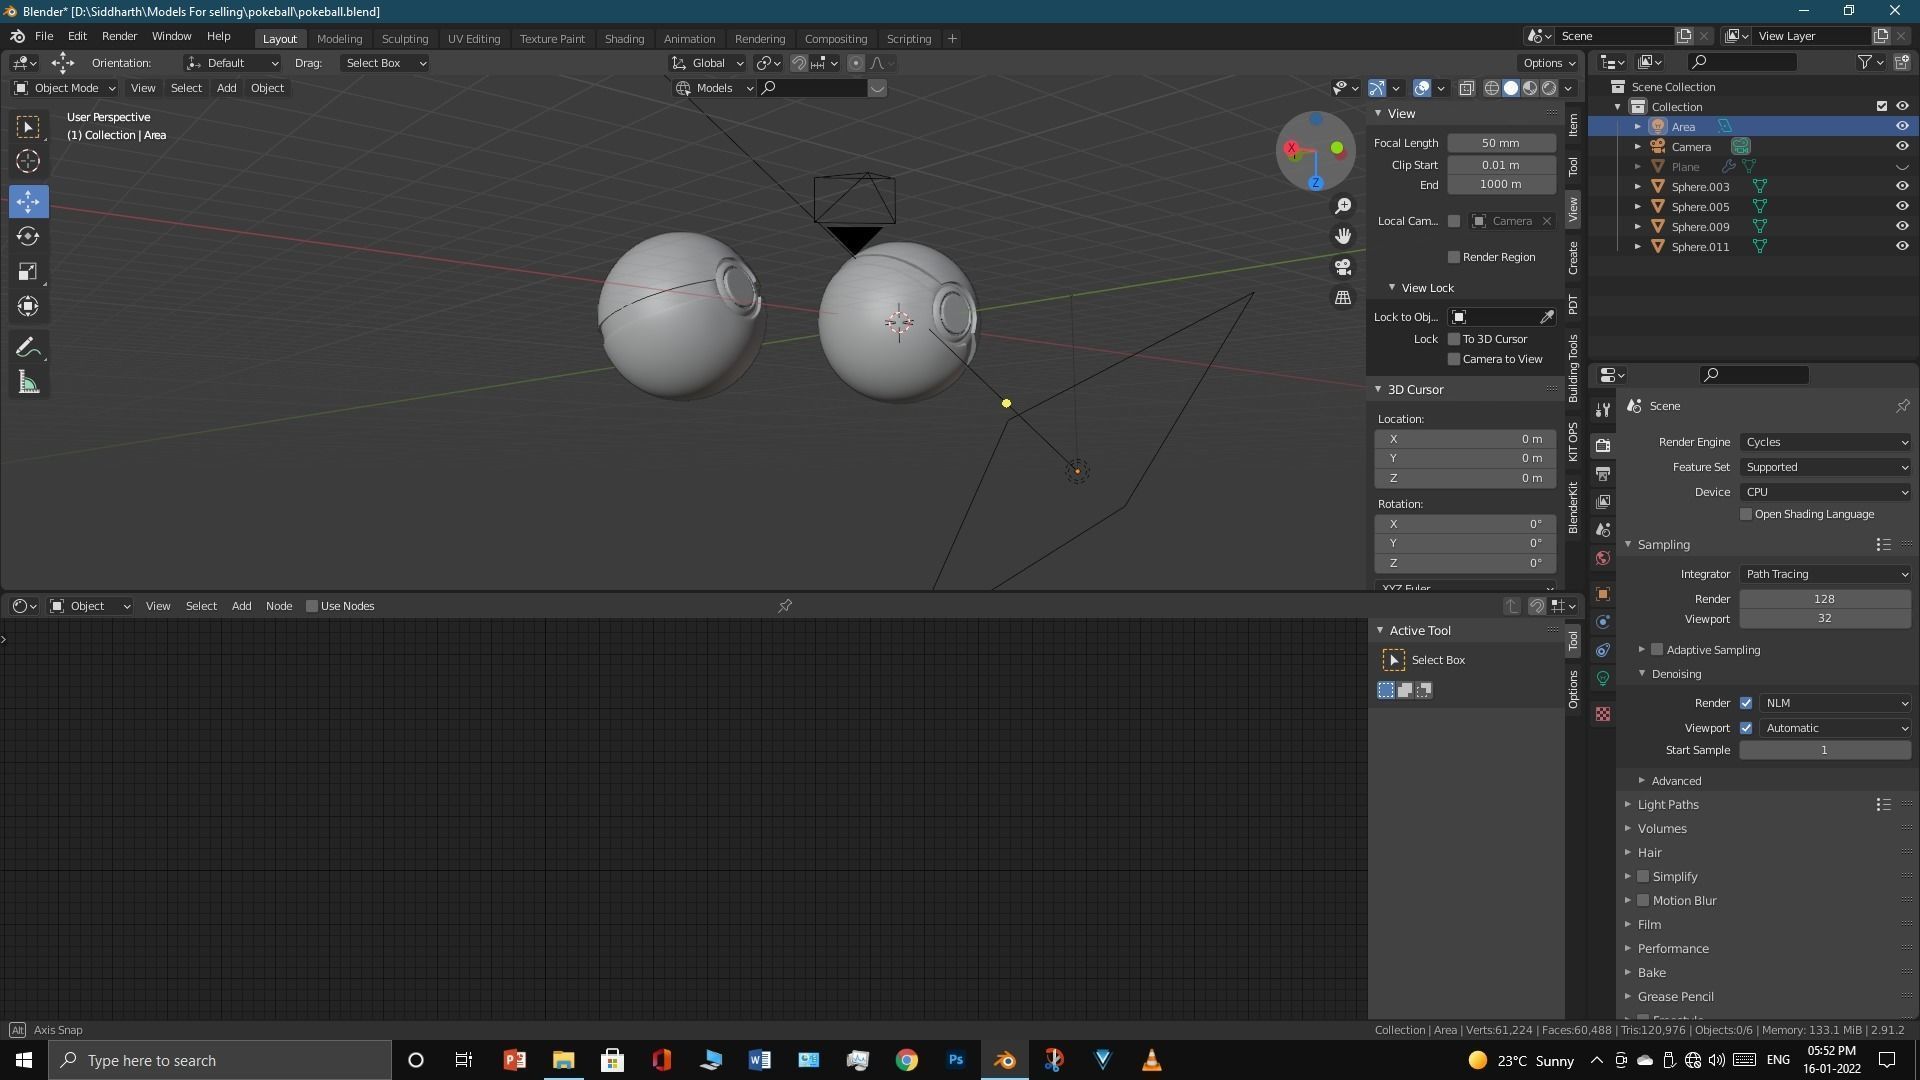Image resolution: width=1920 pixels, height=1080 pixels.
Task: Enable Open Shading Language checkbox
Action: click(1746, 514)
